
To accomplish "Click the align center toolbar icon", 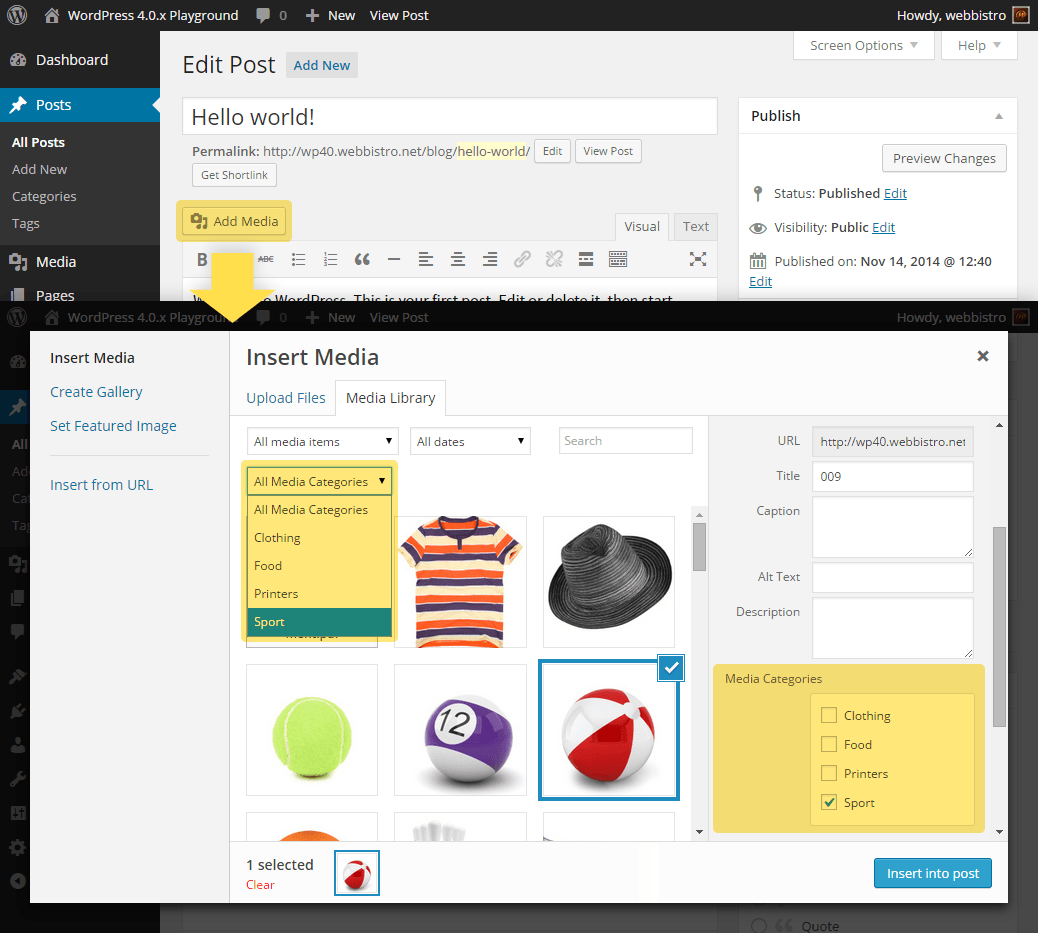I will click(x=458, y=260).
